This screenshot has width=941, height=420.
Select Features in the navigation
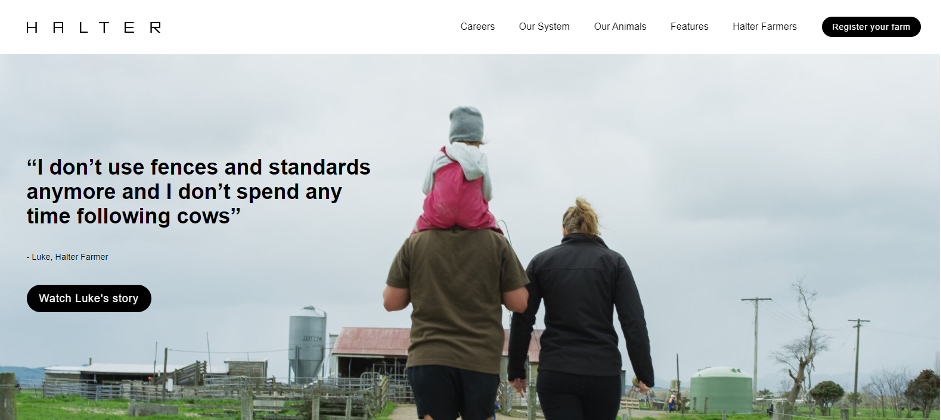pos(689,26)
